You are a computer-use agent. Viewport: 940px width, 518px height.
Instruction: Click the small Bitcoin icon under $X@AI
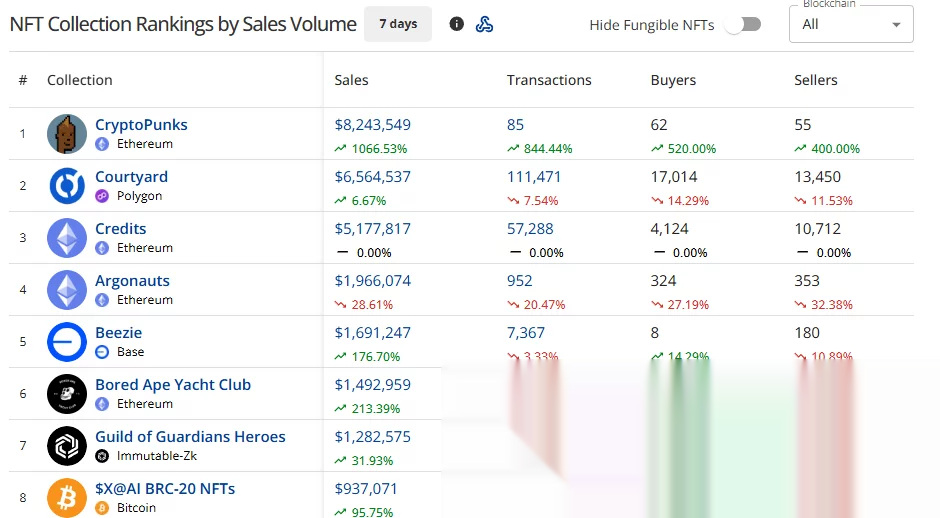(x=103, y=508)
